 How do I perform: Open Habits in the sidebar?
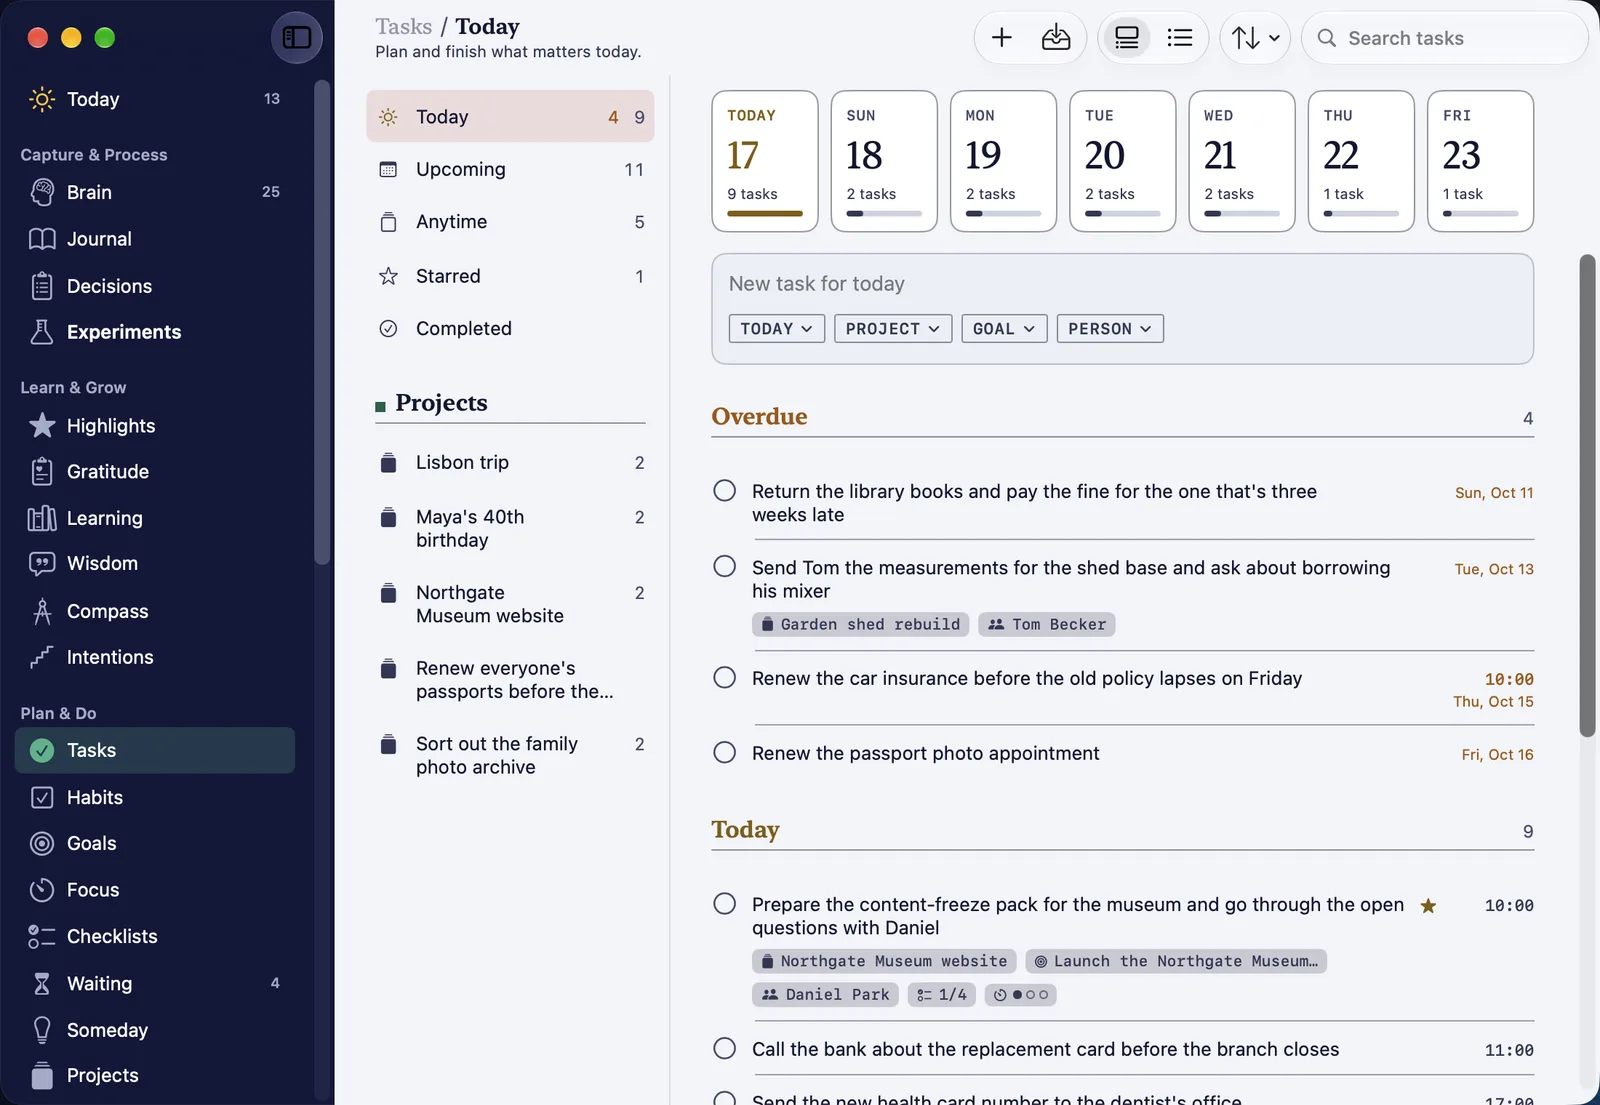pos(155,797)
